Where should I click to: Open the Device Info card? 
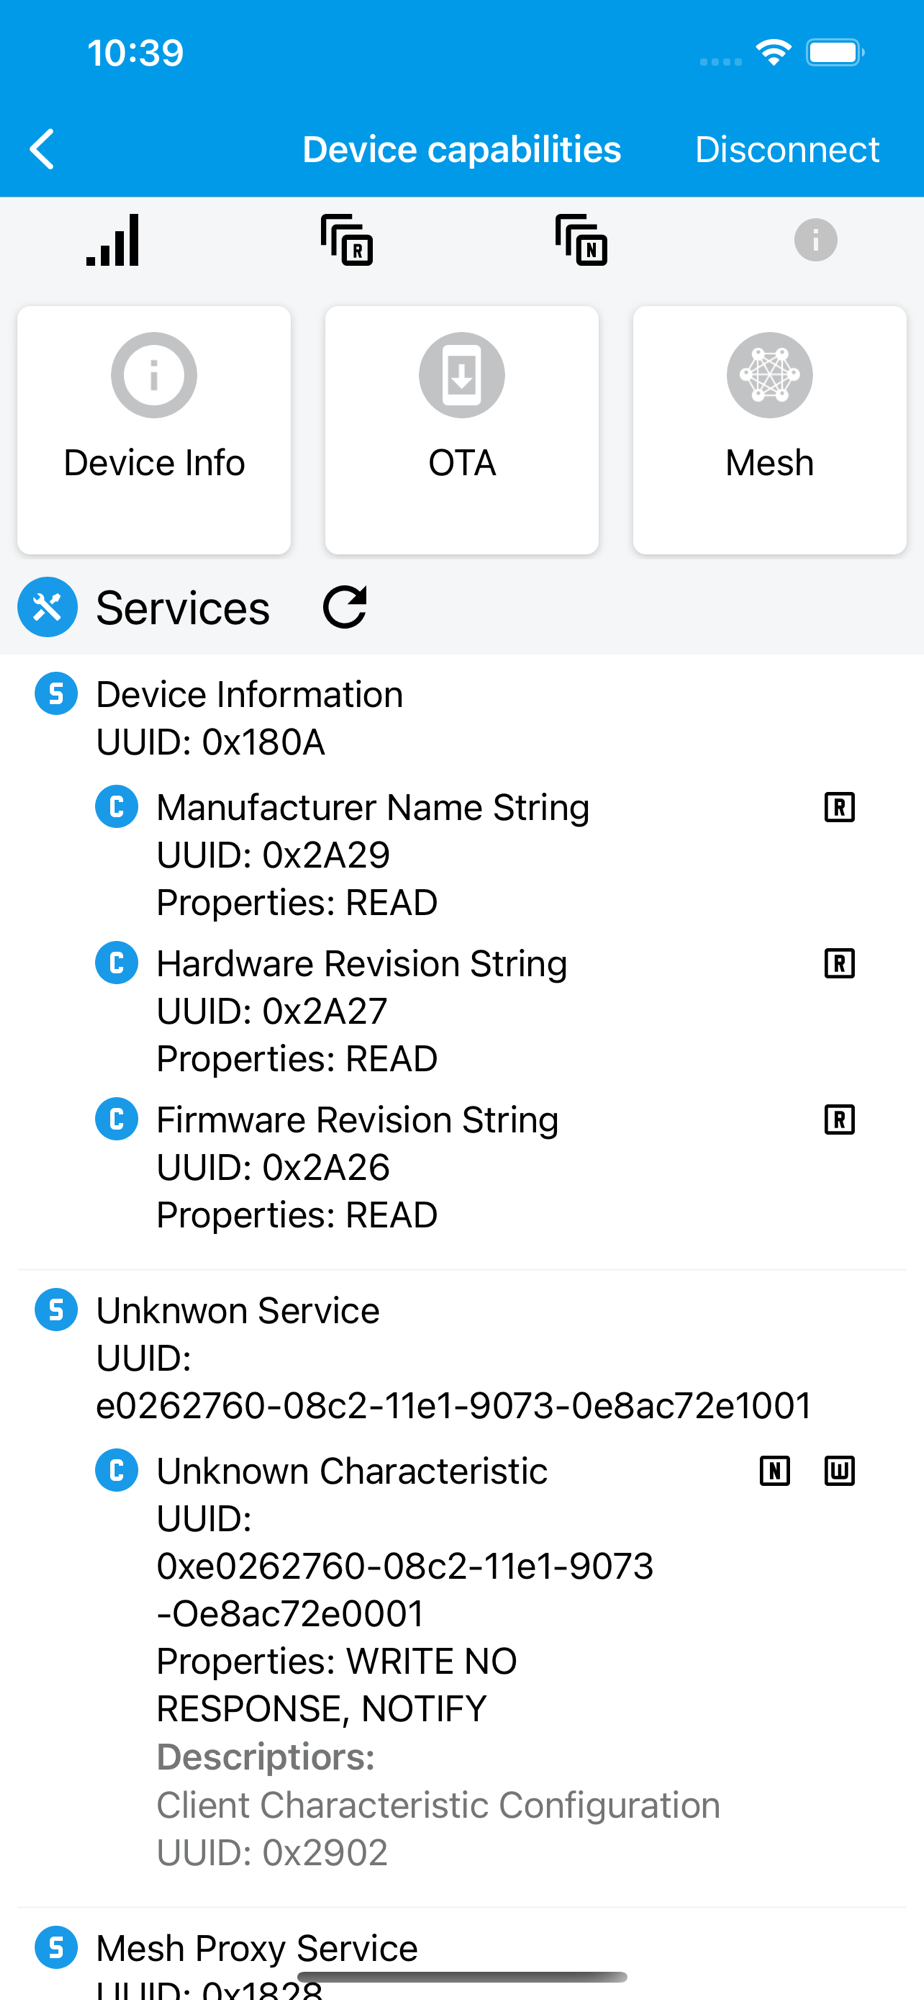pyautogui.click(x=154, y=430)
